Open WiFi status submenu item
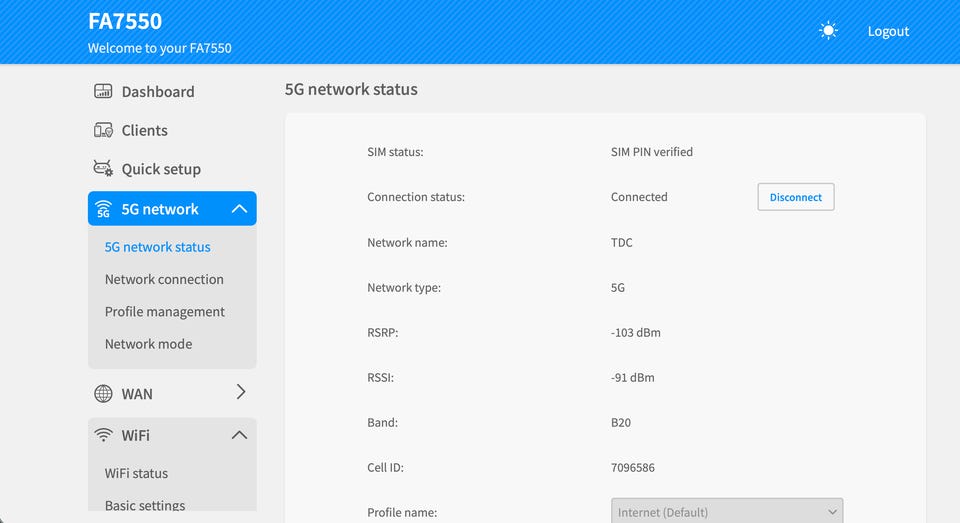Screen dimensions: 960x523 click(136, 473)
